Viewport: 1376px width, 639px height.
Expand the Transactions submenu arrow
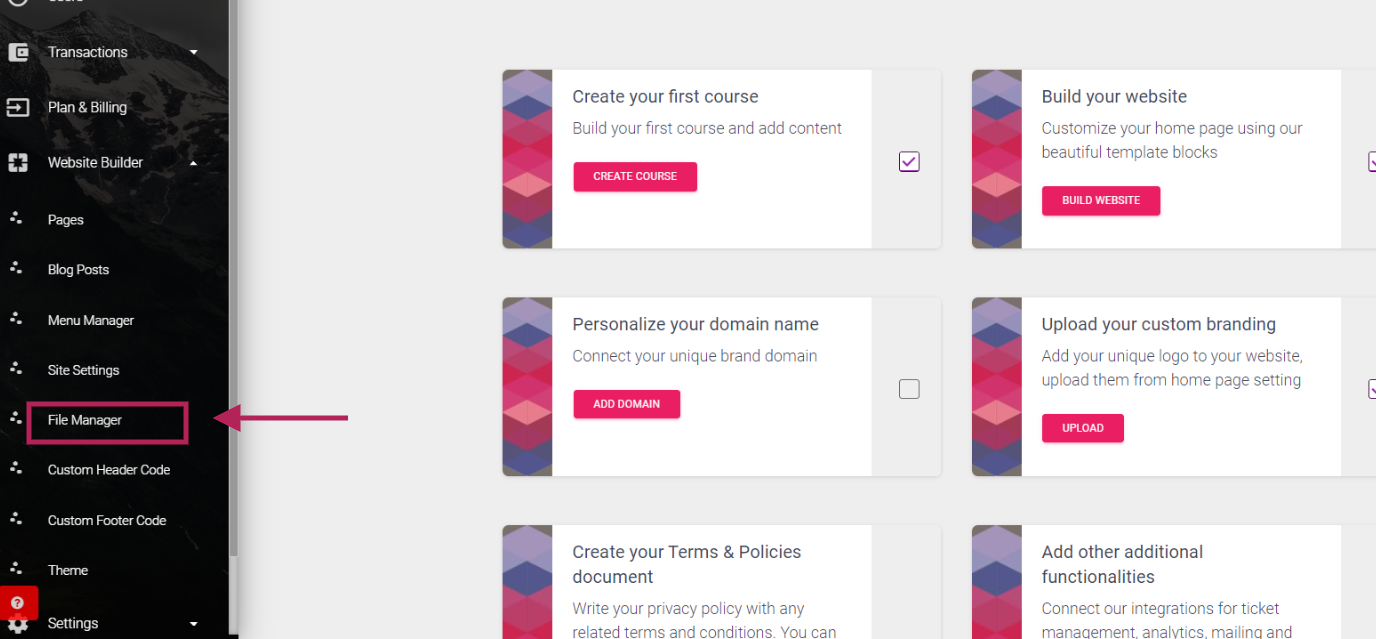(194, 52)
